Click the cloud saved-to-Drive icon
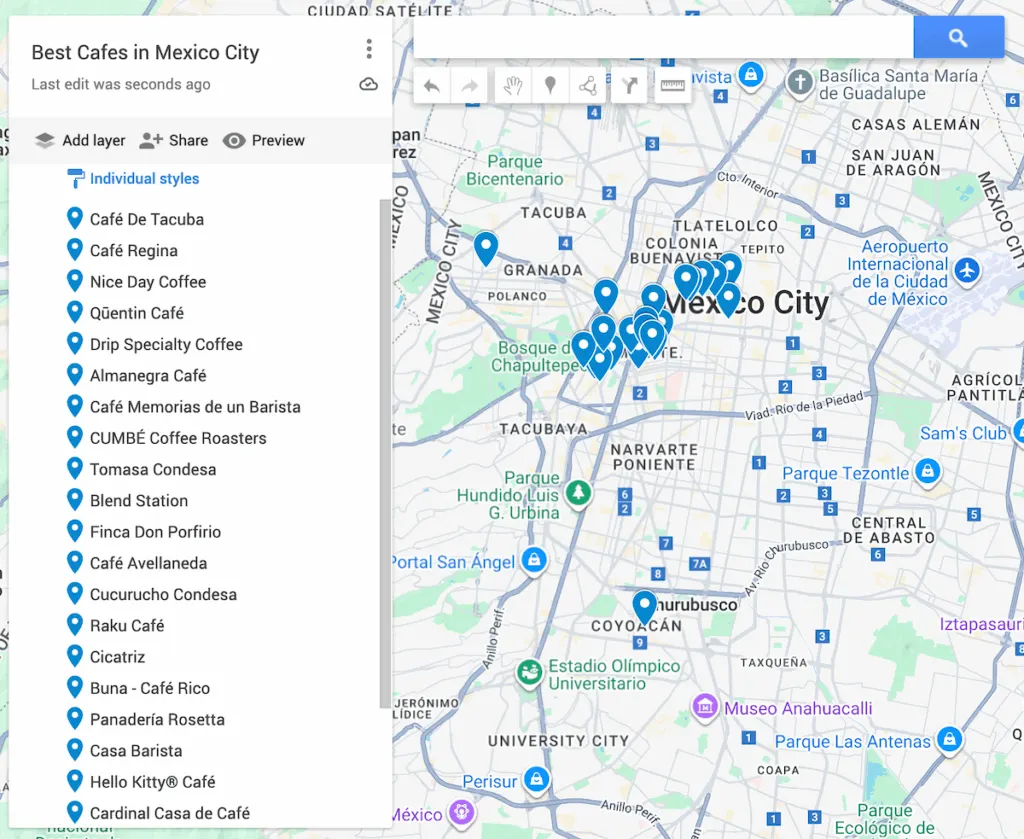The image size is (1024, 839). (368, 84)
